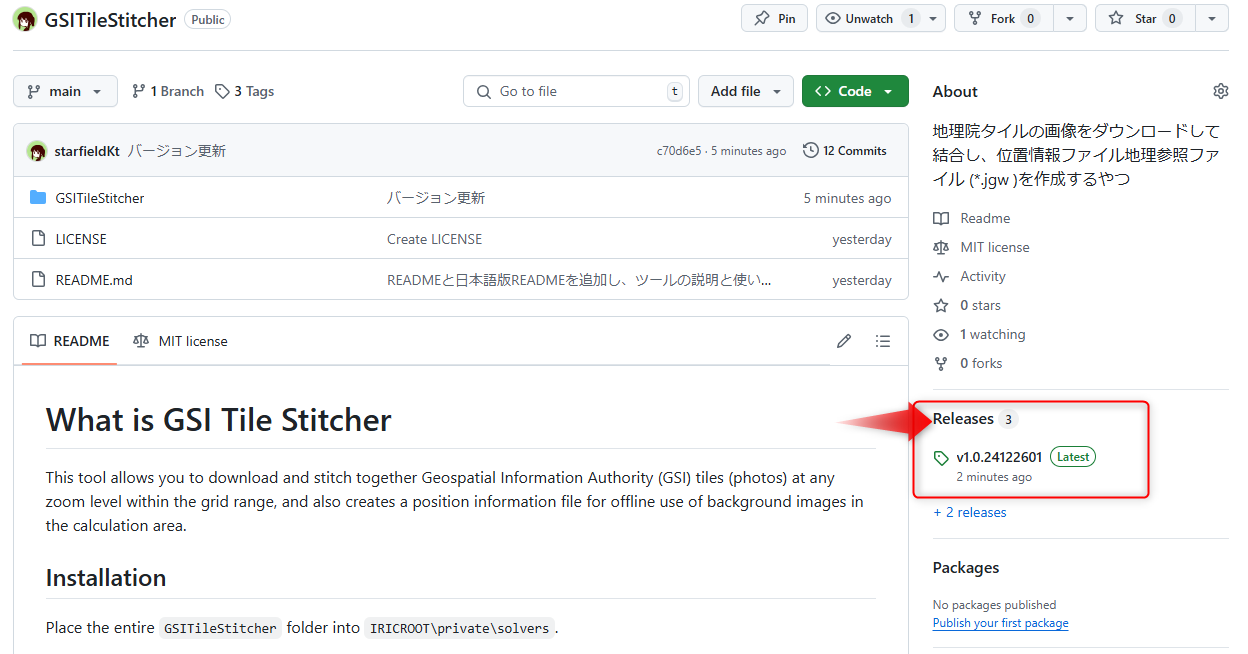Open the Star lists dropdown arrow
The height and width of the screenshot is (654, 1248).
1212,18
